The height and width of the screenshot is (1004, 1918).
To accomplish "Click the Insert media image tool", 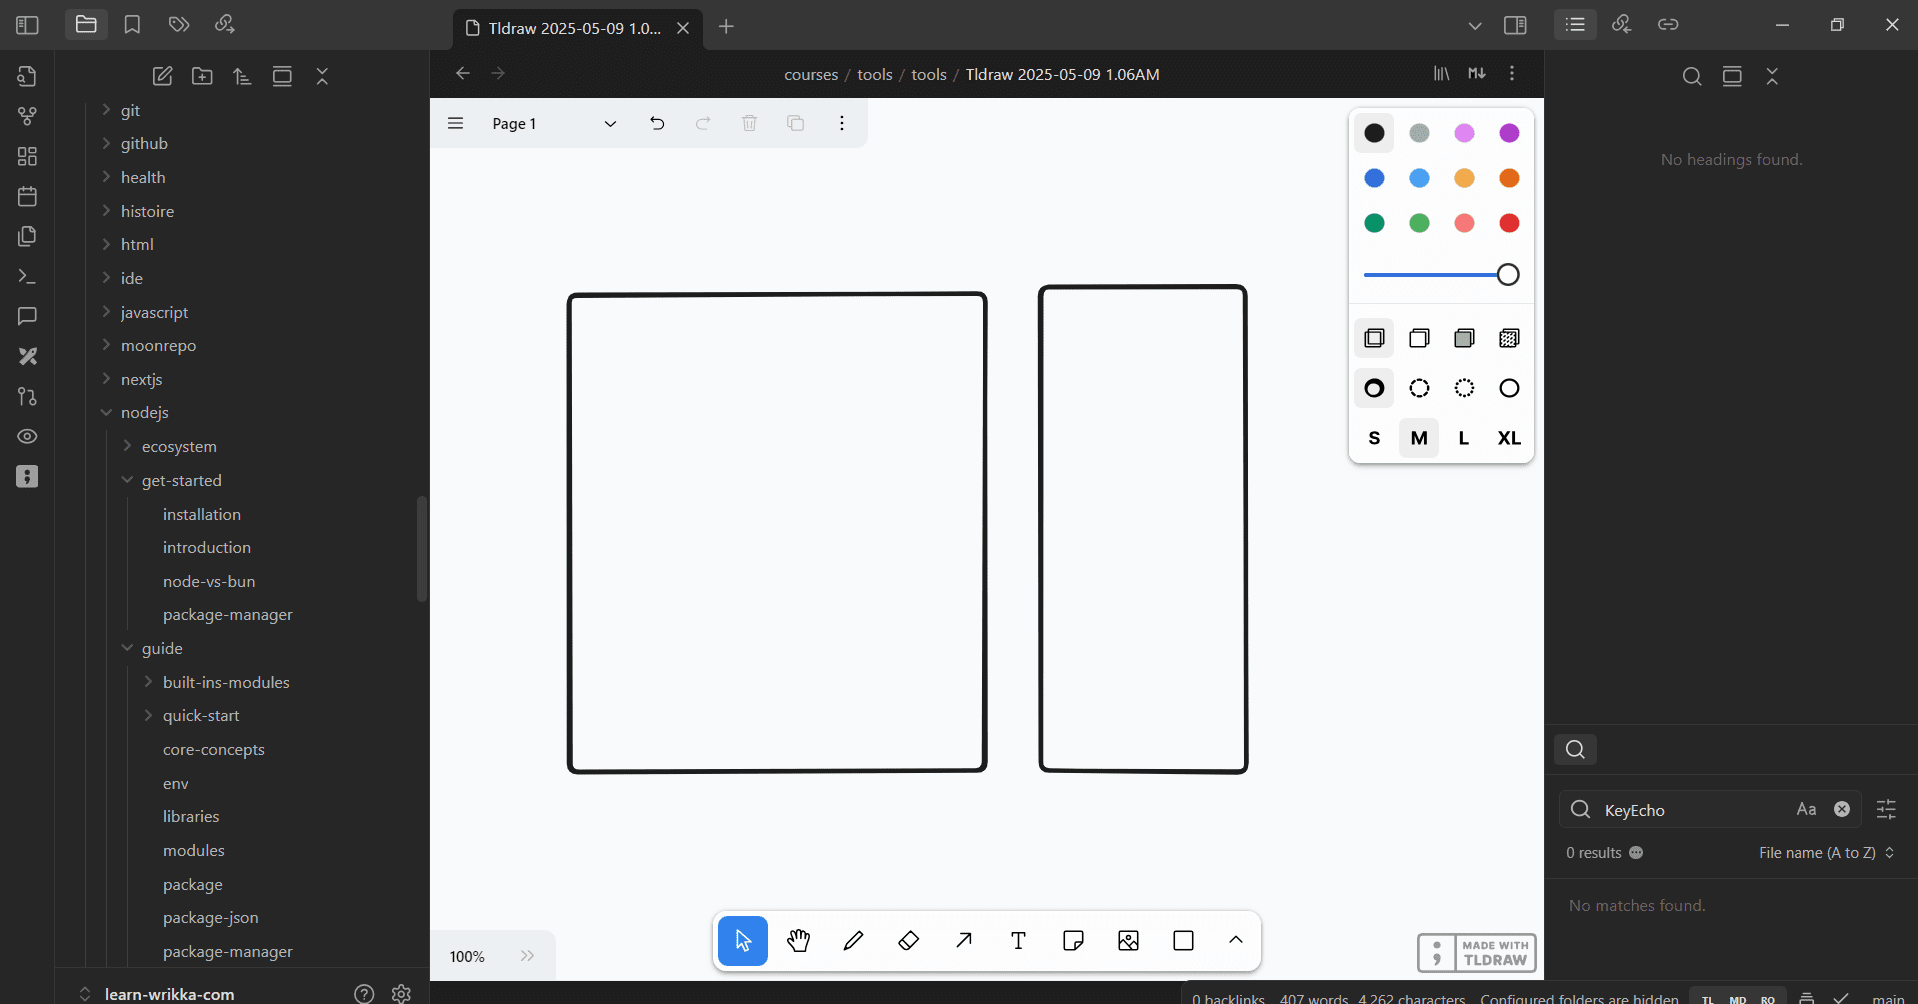I will 1128,941.
